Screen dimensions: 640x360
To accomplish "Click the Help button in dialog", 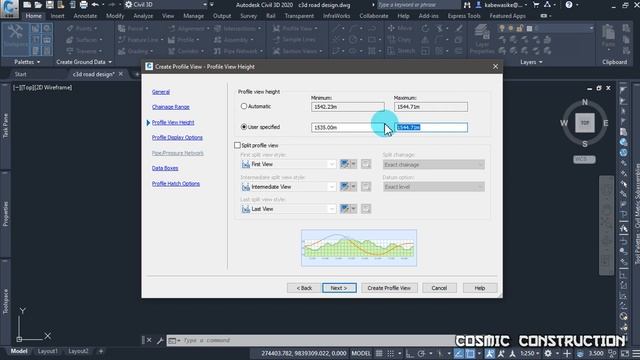I will (480, 288).
